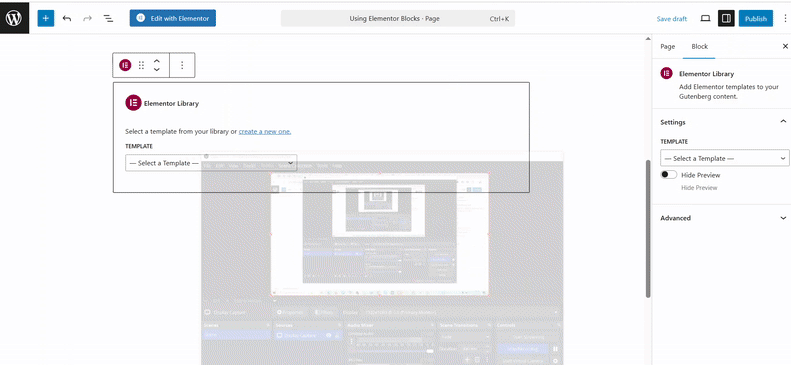
Task: Open the laptop preview icon
Action: click(705, 19)
